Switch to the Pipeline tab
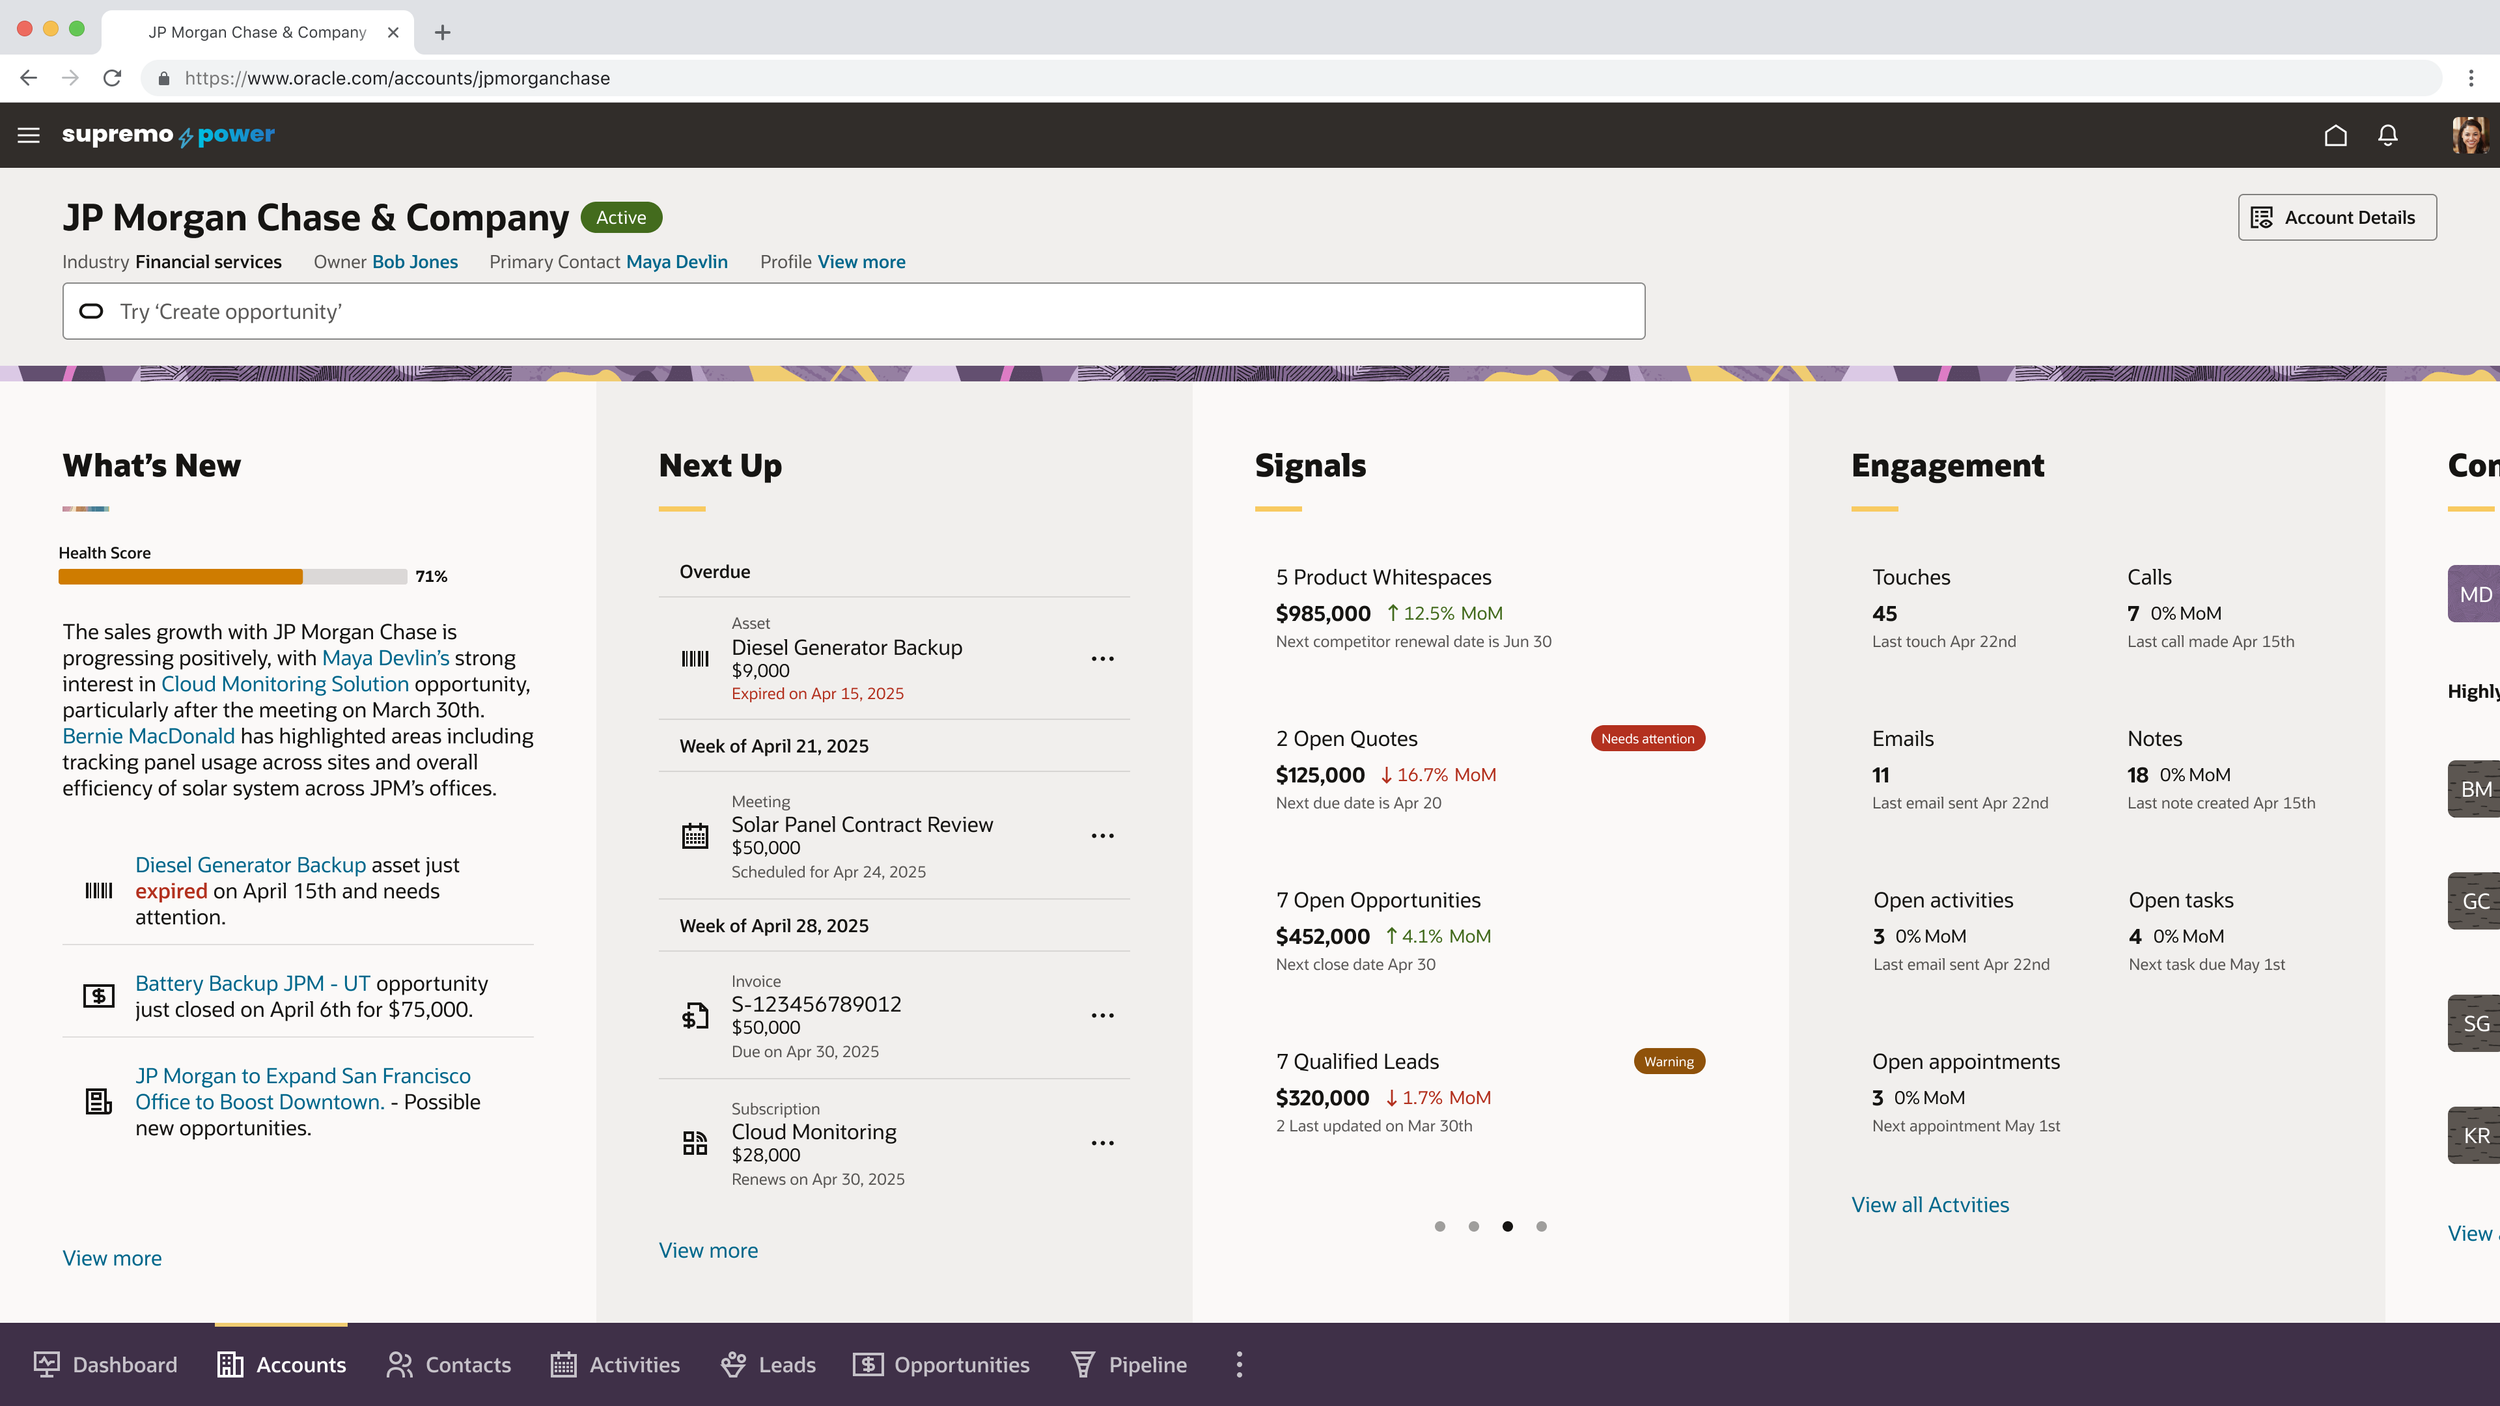The width and height of the screenshot is (2500, 1406). tap(1129, 1365)
